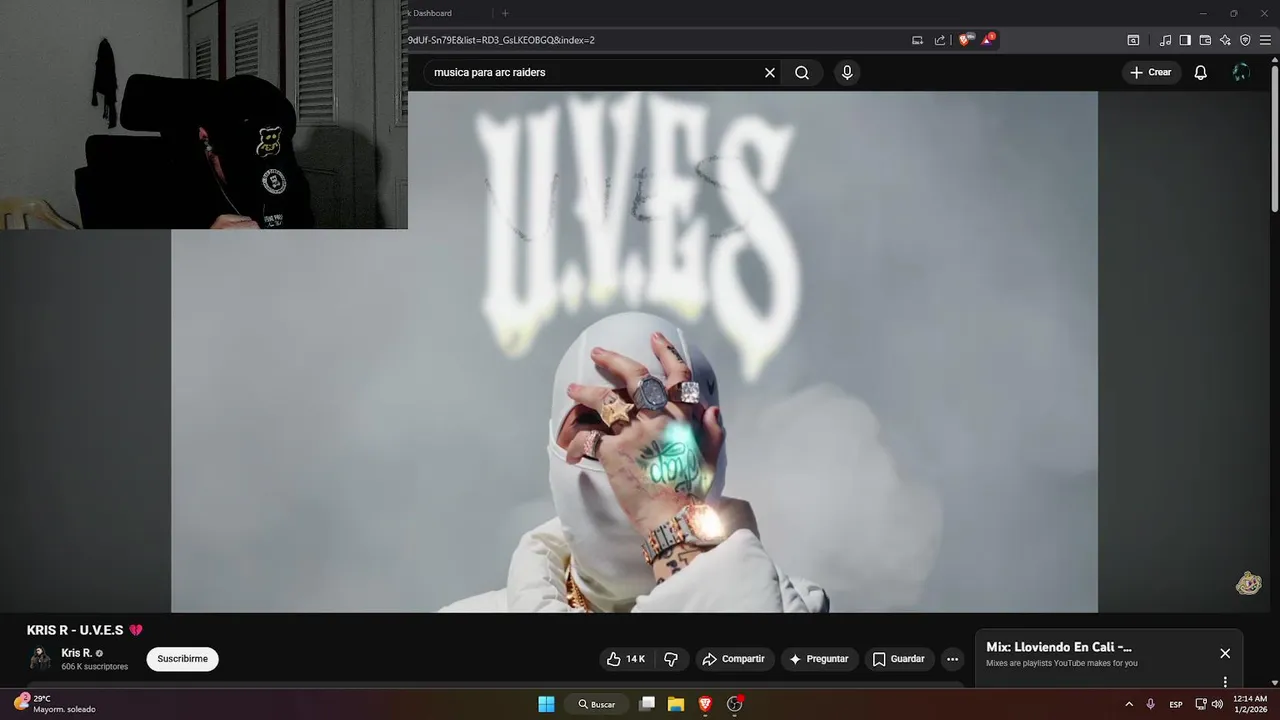Expand hidden system tray icons chevron
The width and height of the screenshot is (1280, 720).
point(1129,704)
